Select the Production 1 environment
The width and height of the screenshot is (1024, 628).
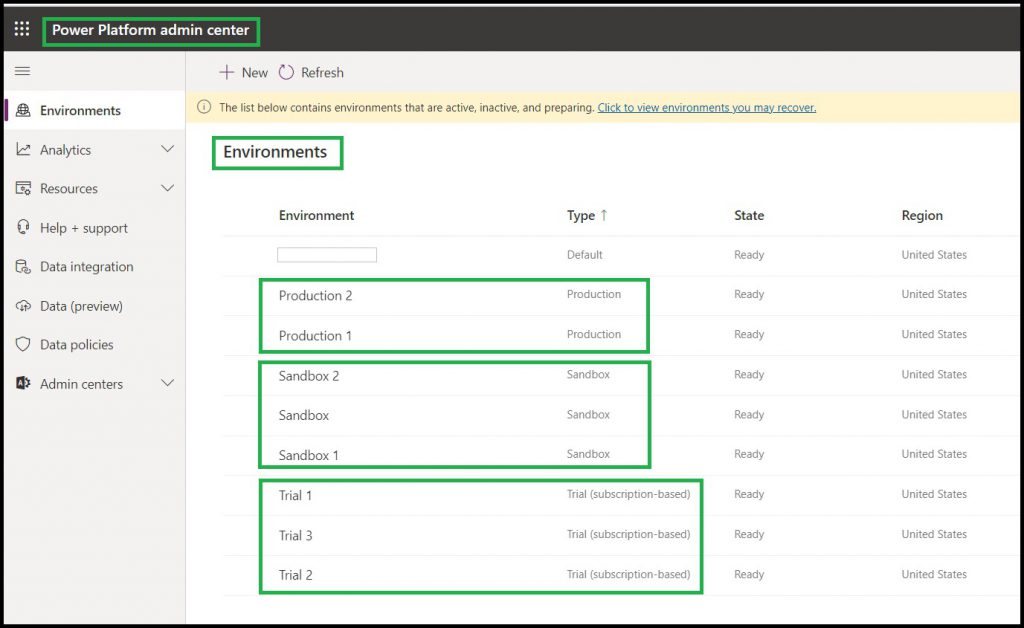pyautogui.click(x=315, y=336)
